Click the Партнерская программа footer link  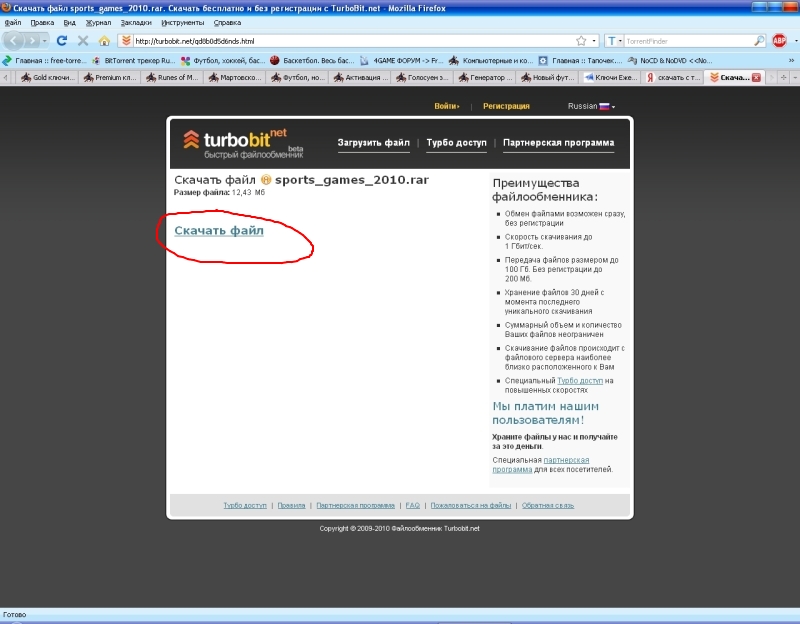tap(356, 505)
